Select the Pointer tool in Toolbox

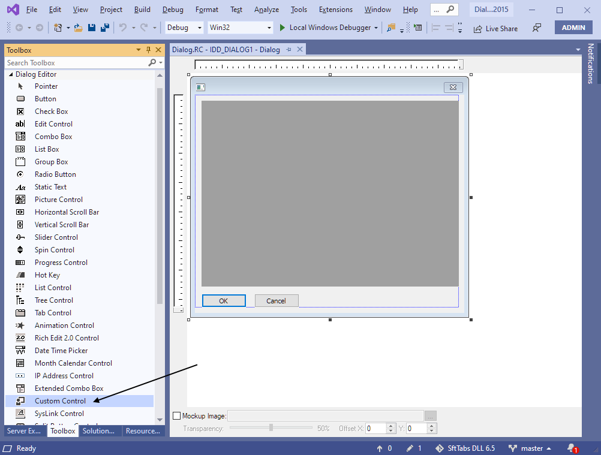[20, 86]
